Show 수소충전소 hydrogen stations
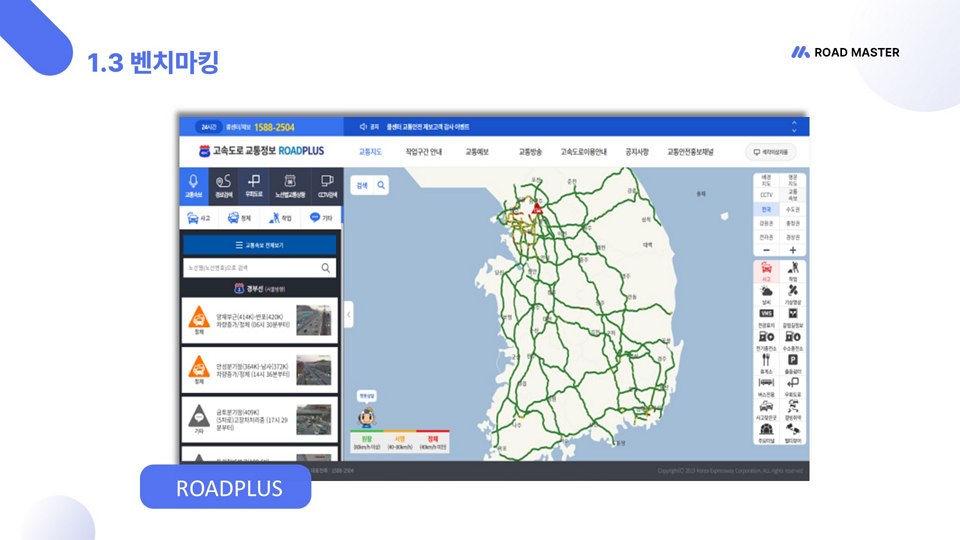 click(792, 340)
